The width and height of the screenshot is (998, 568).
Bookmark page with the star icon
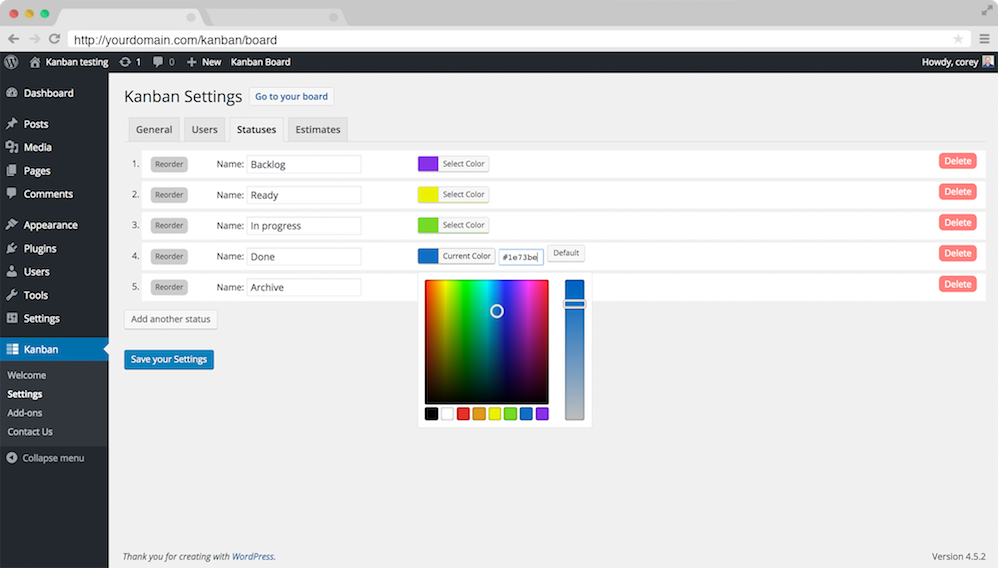pyautogui.click(x=958, y=39)
